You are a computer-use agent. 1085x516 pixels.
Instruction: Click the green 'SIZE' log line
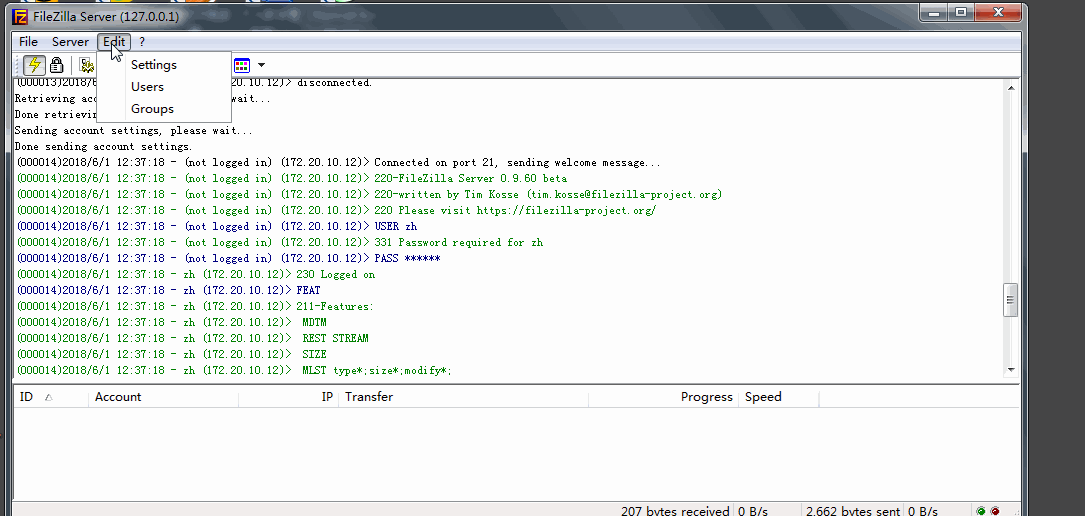pyautogui.click(x=172, y=354)
